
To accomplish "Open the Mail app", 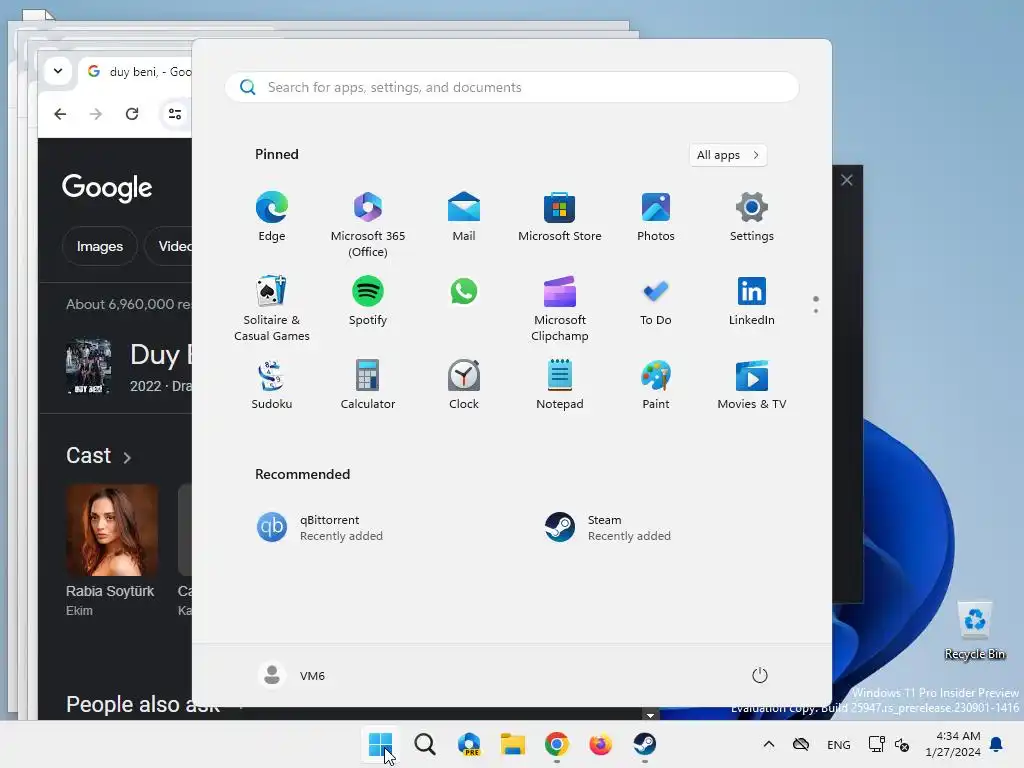I will [464, 217].
